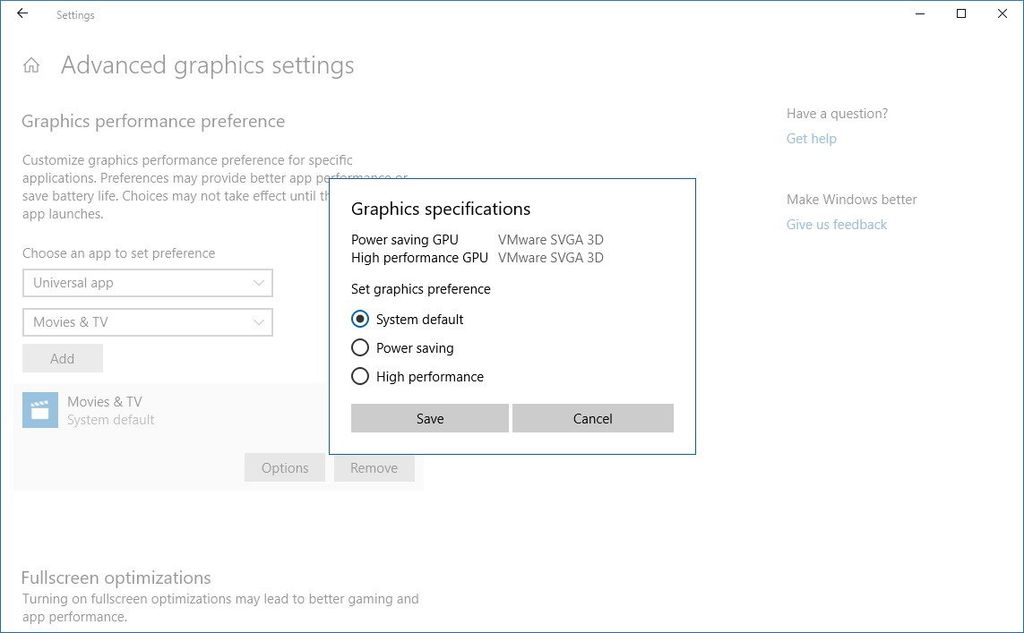1024x633 pixels.
Task: Open the Get help link
Action: 811,138
